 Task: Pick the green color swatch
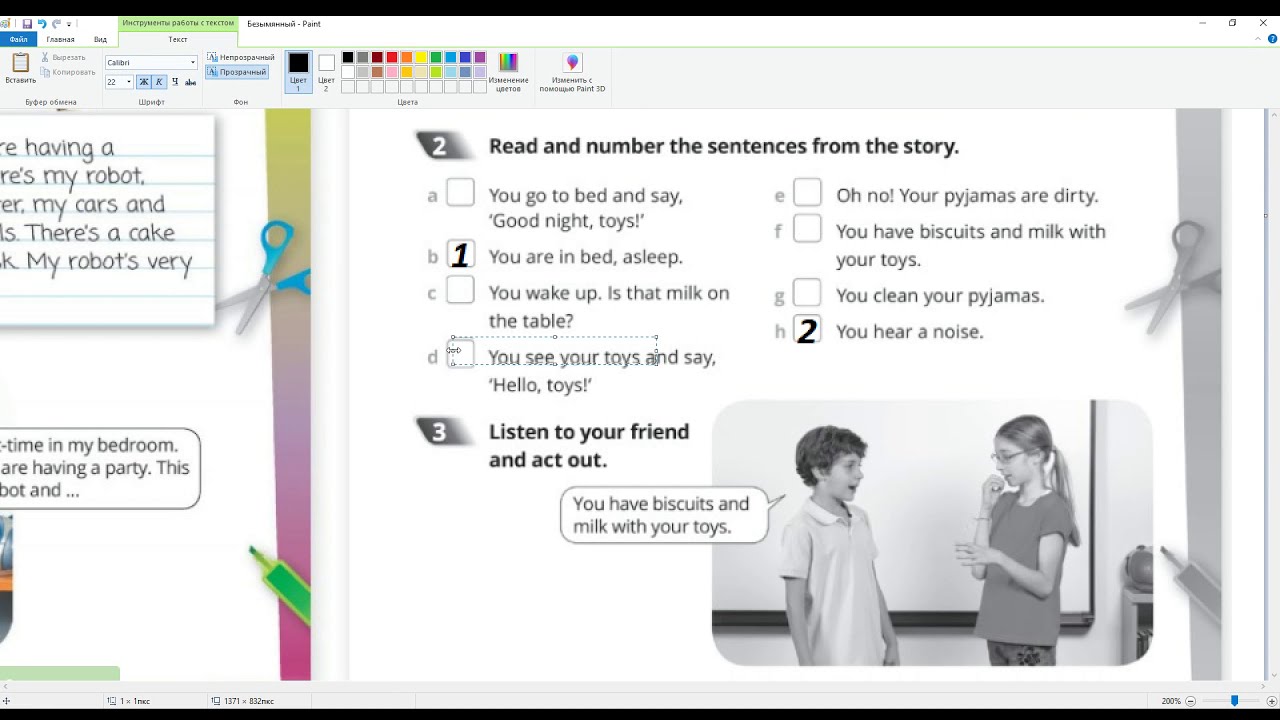436,57
